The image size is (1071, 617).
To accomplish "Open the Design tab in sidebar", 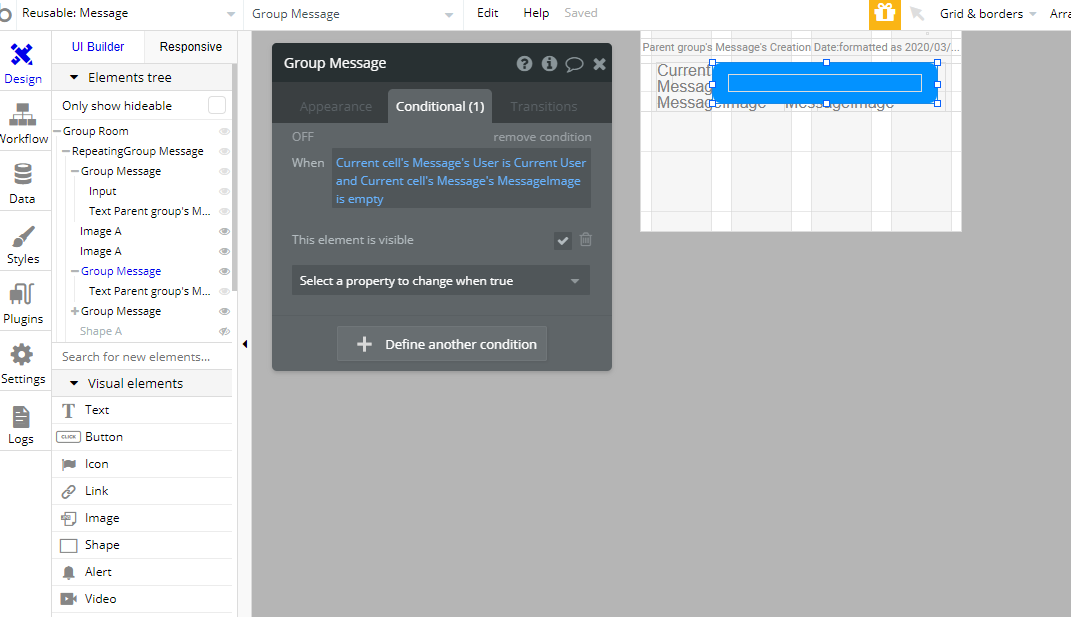I will click(x=23, y=63).
